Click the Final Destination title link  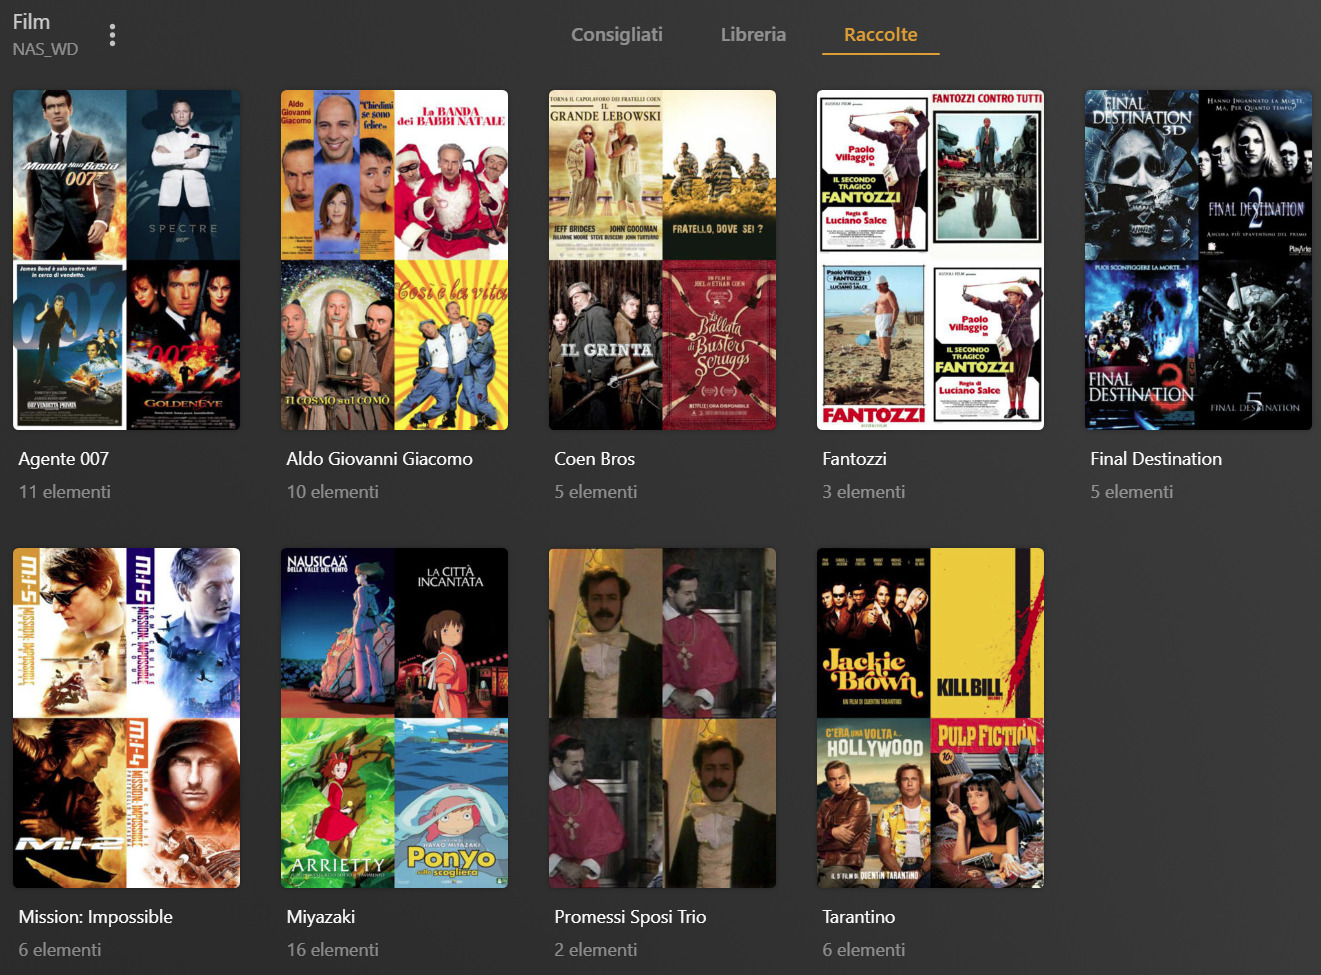tap(1156, 459)
